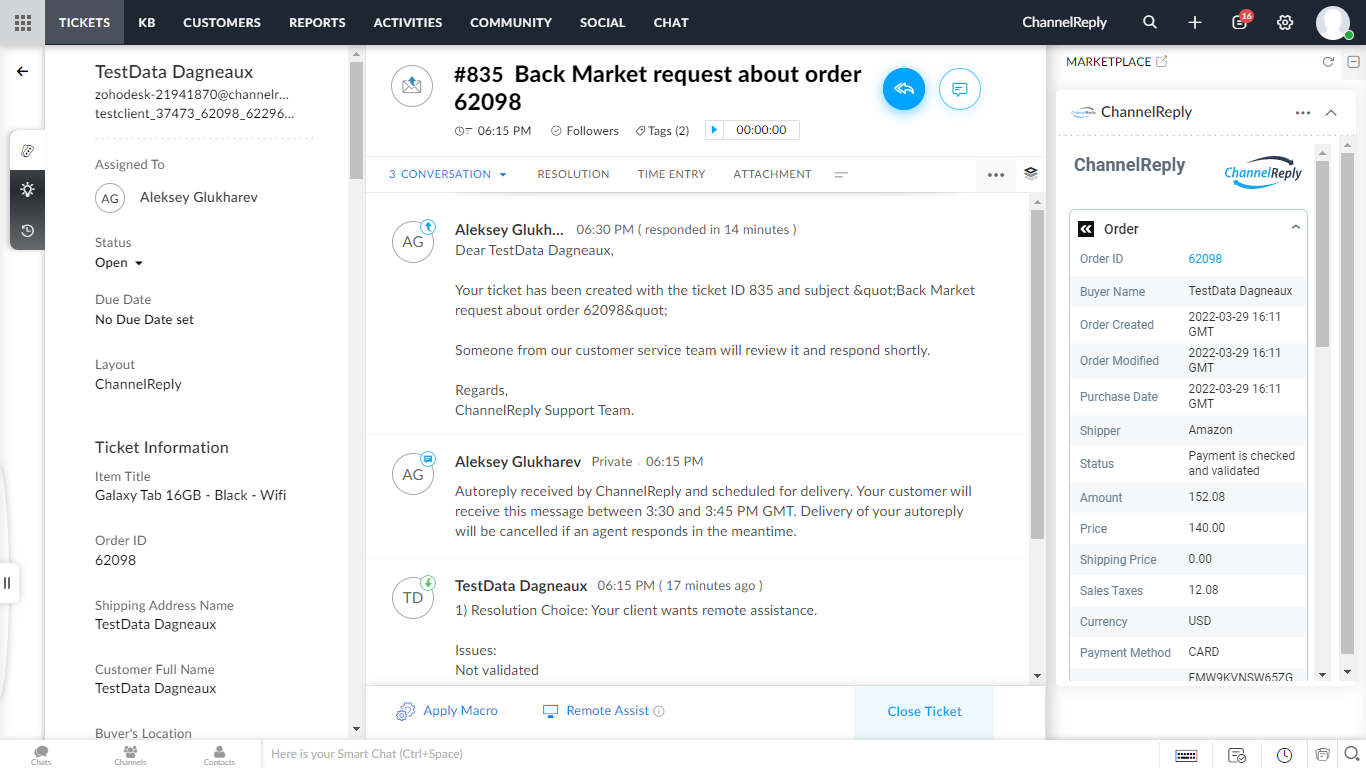Open the Activities module

[408, 22]
